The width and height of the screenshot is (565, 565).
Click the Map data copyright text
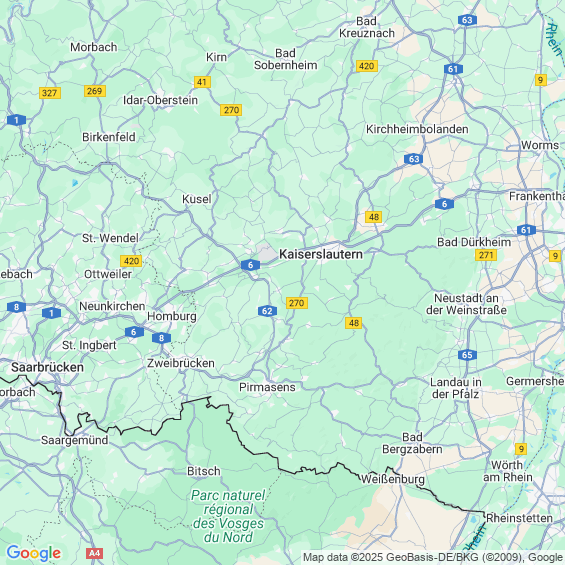(433, 557)
